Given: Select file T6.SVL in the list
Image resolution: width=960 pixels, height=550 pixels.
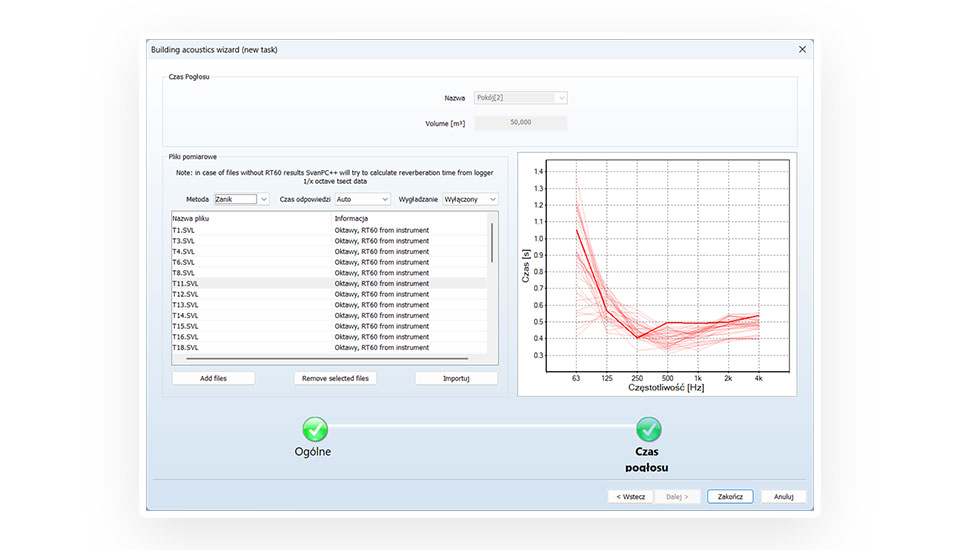Looking at the screenshot, I should click(x=329, y=262).
